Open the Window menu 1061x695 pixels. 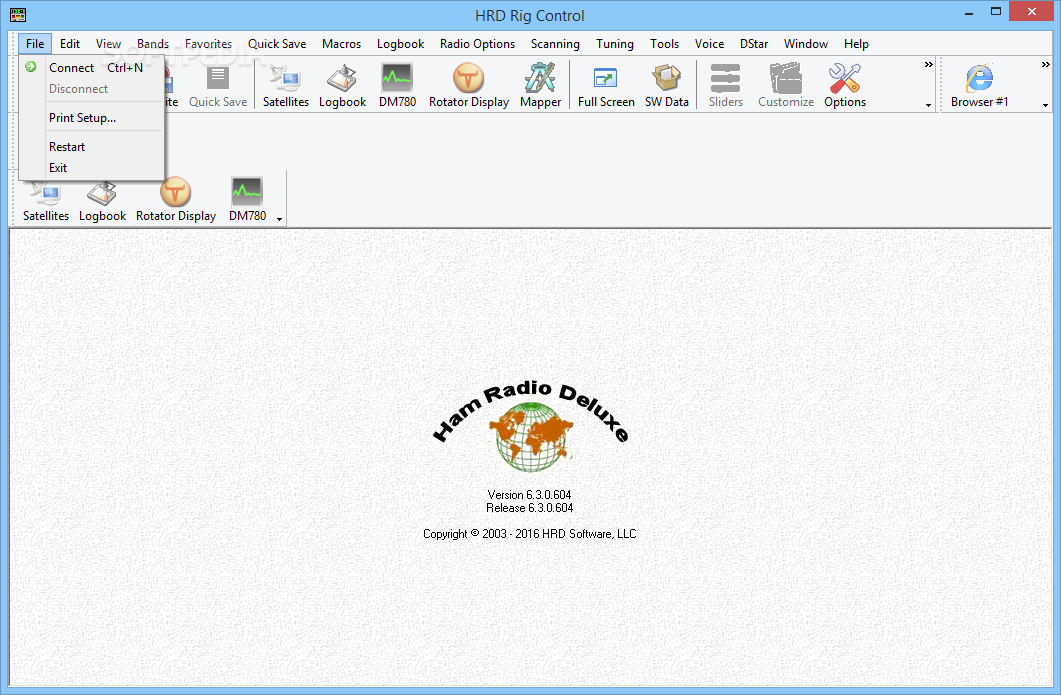coord(806,44)
